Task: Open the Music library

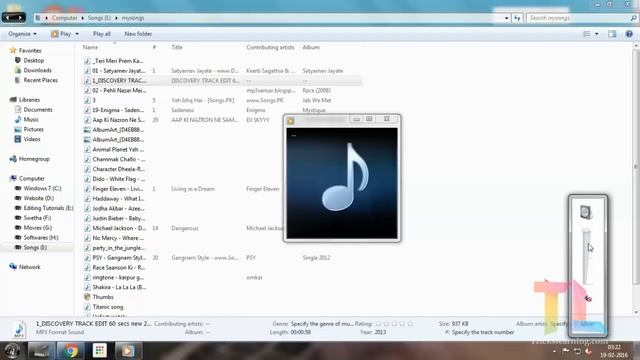Action: [31, 120]
